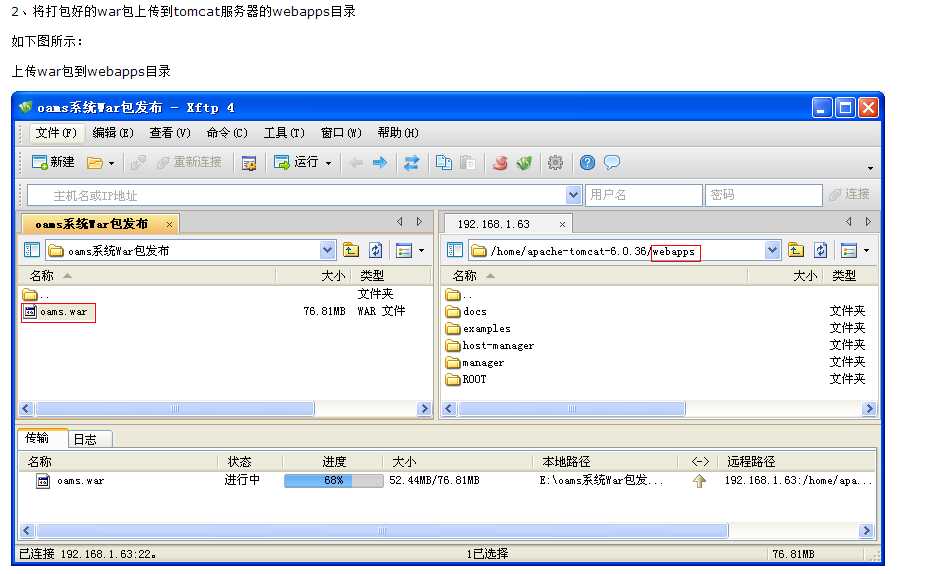The width and height of the screenshot is (936, 574).
Task: Expand toolbar overflow arrow at the right end
Action: (870, 168)
